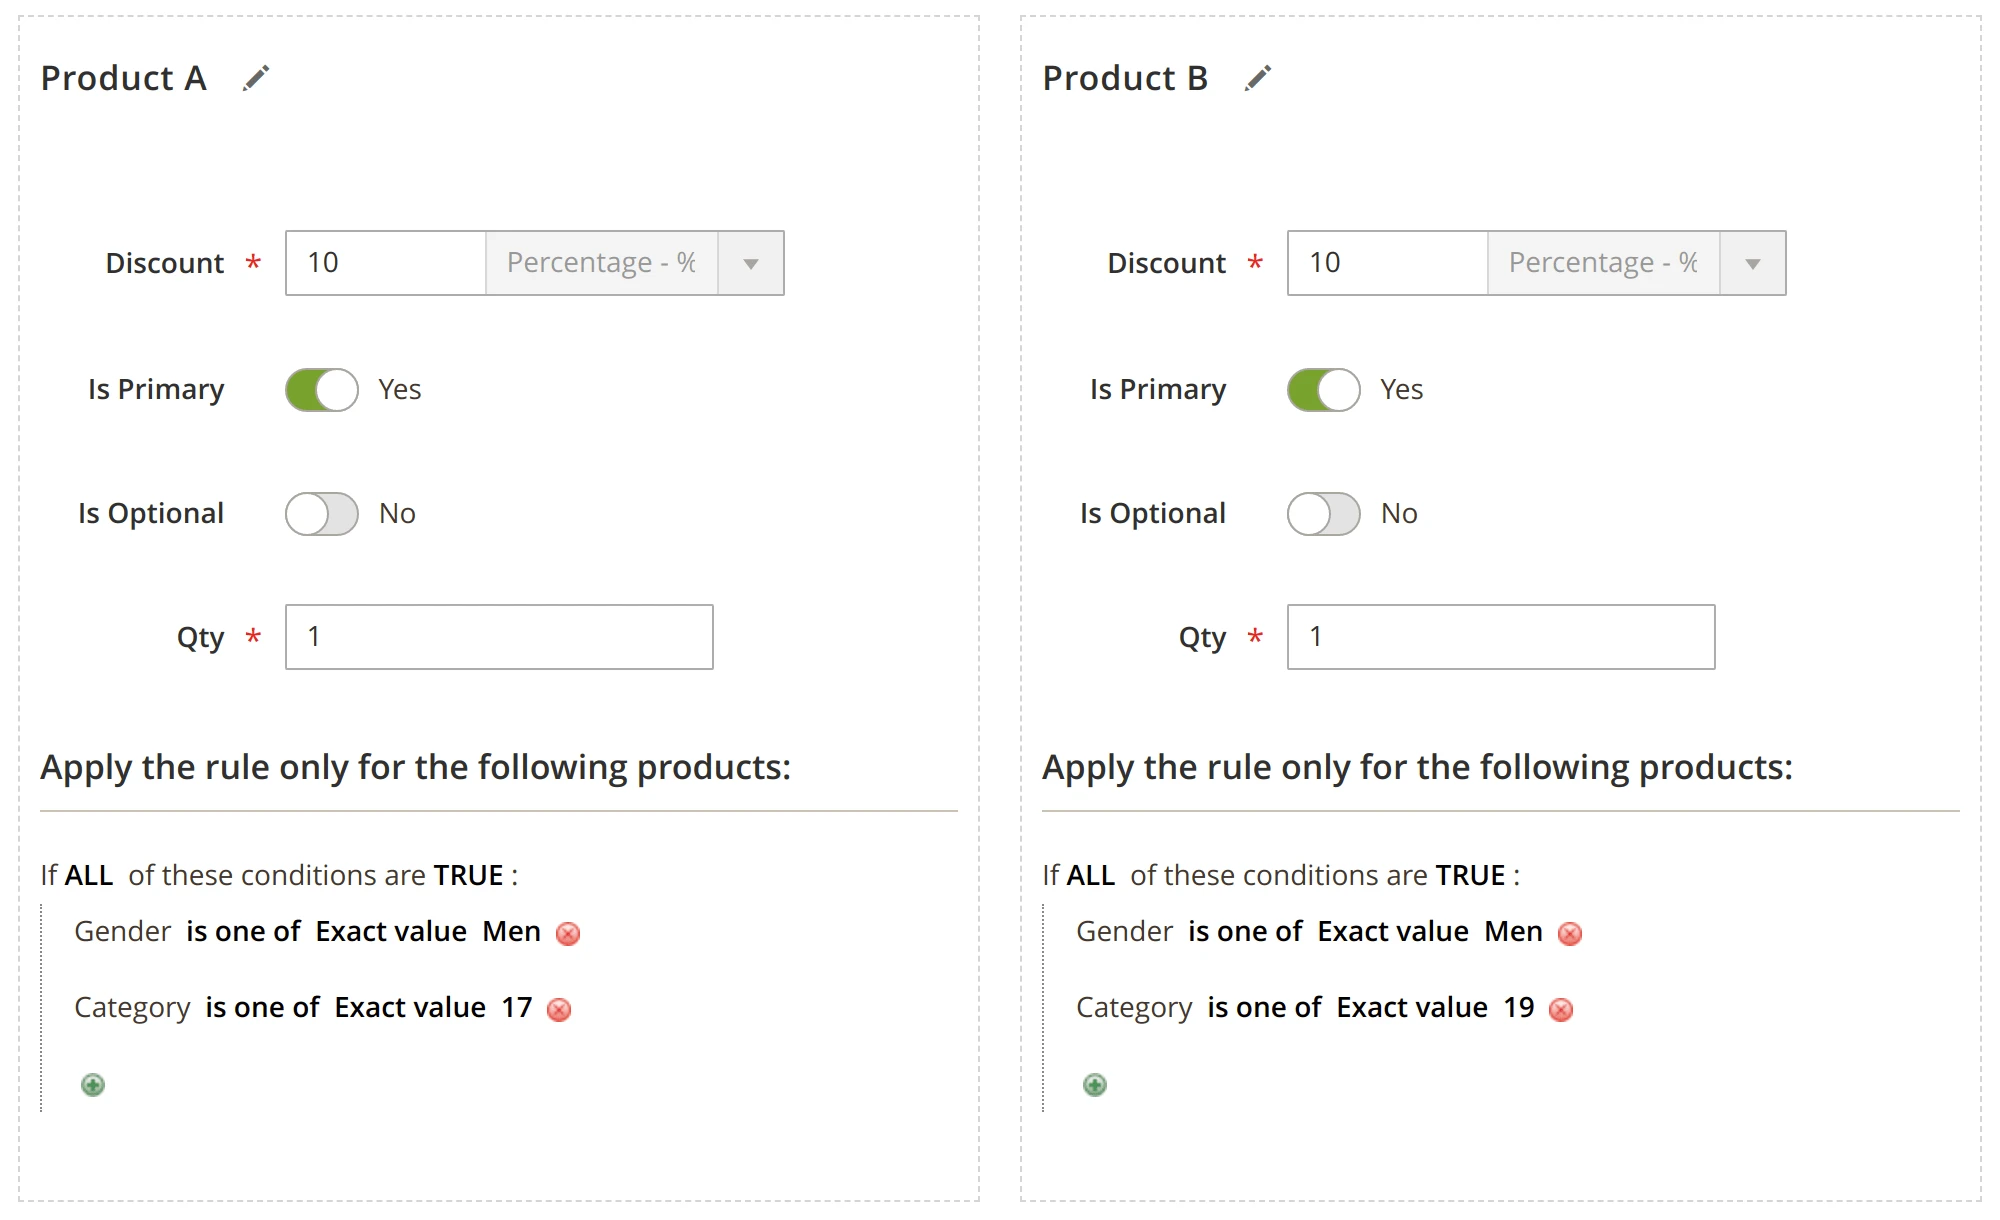Select the Exact value link for Category 17
2000x1220 pixels.
[406, 1007]
